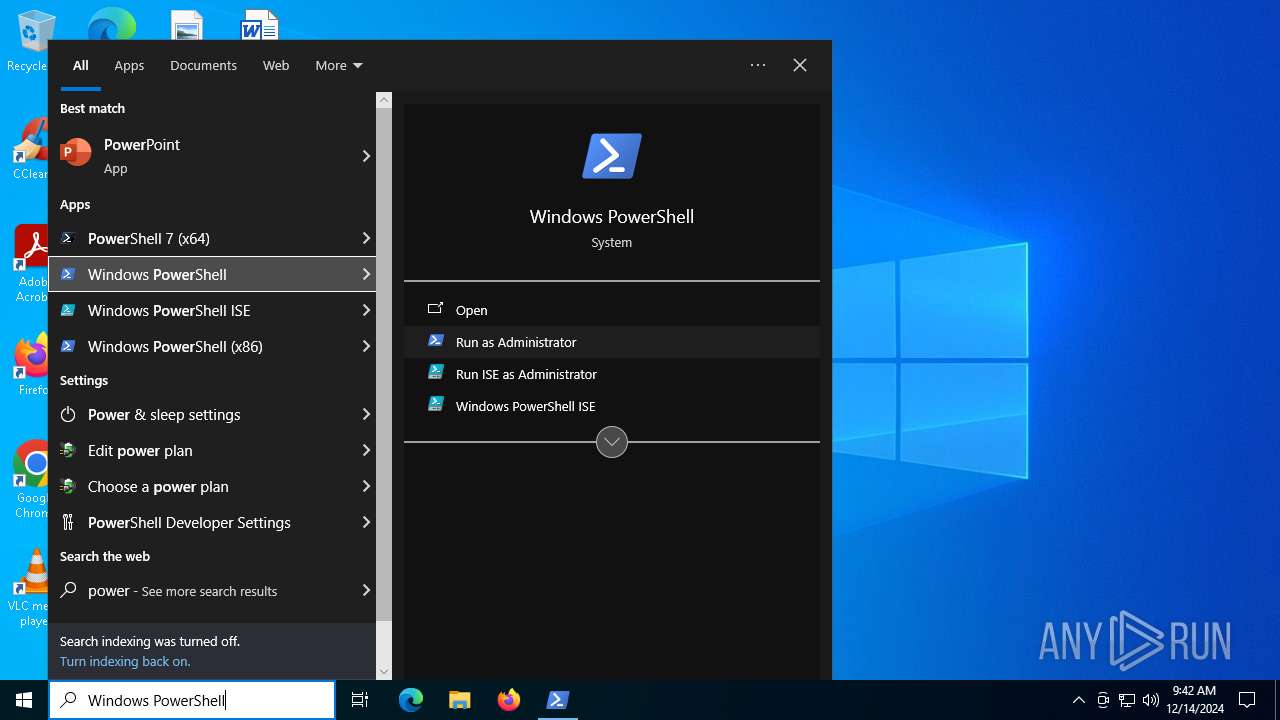Open File Explorer from taskbar
The width and height of the screenshot is (1280, 720).
[459, 700]
